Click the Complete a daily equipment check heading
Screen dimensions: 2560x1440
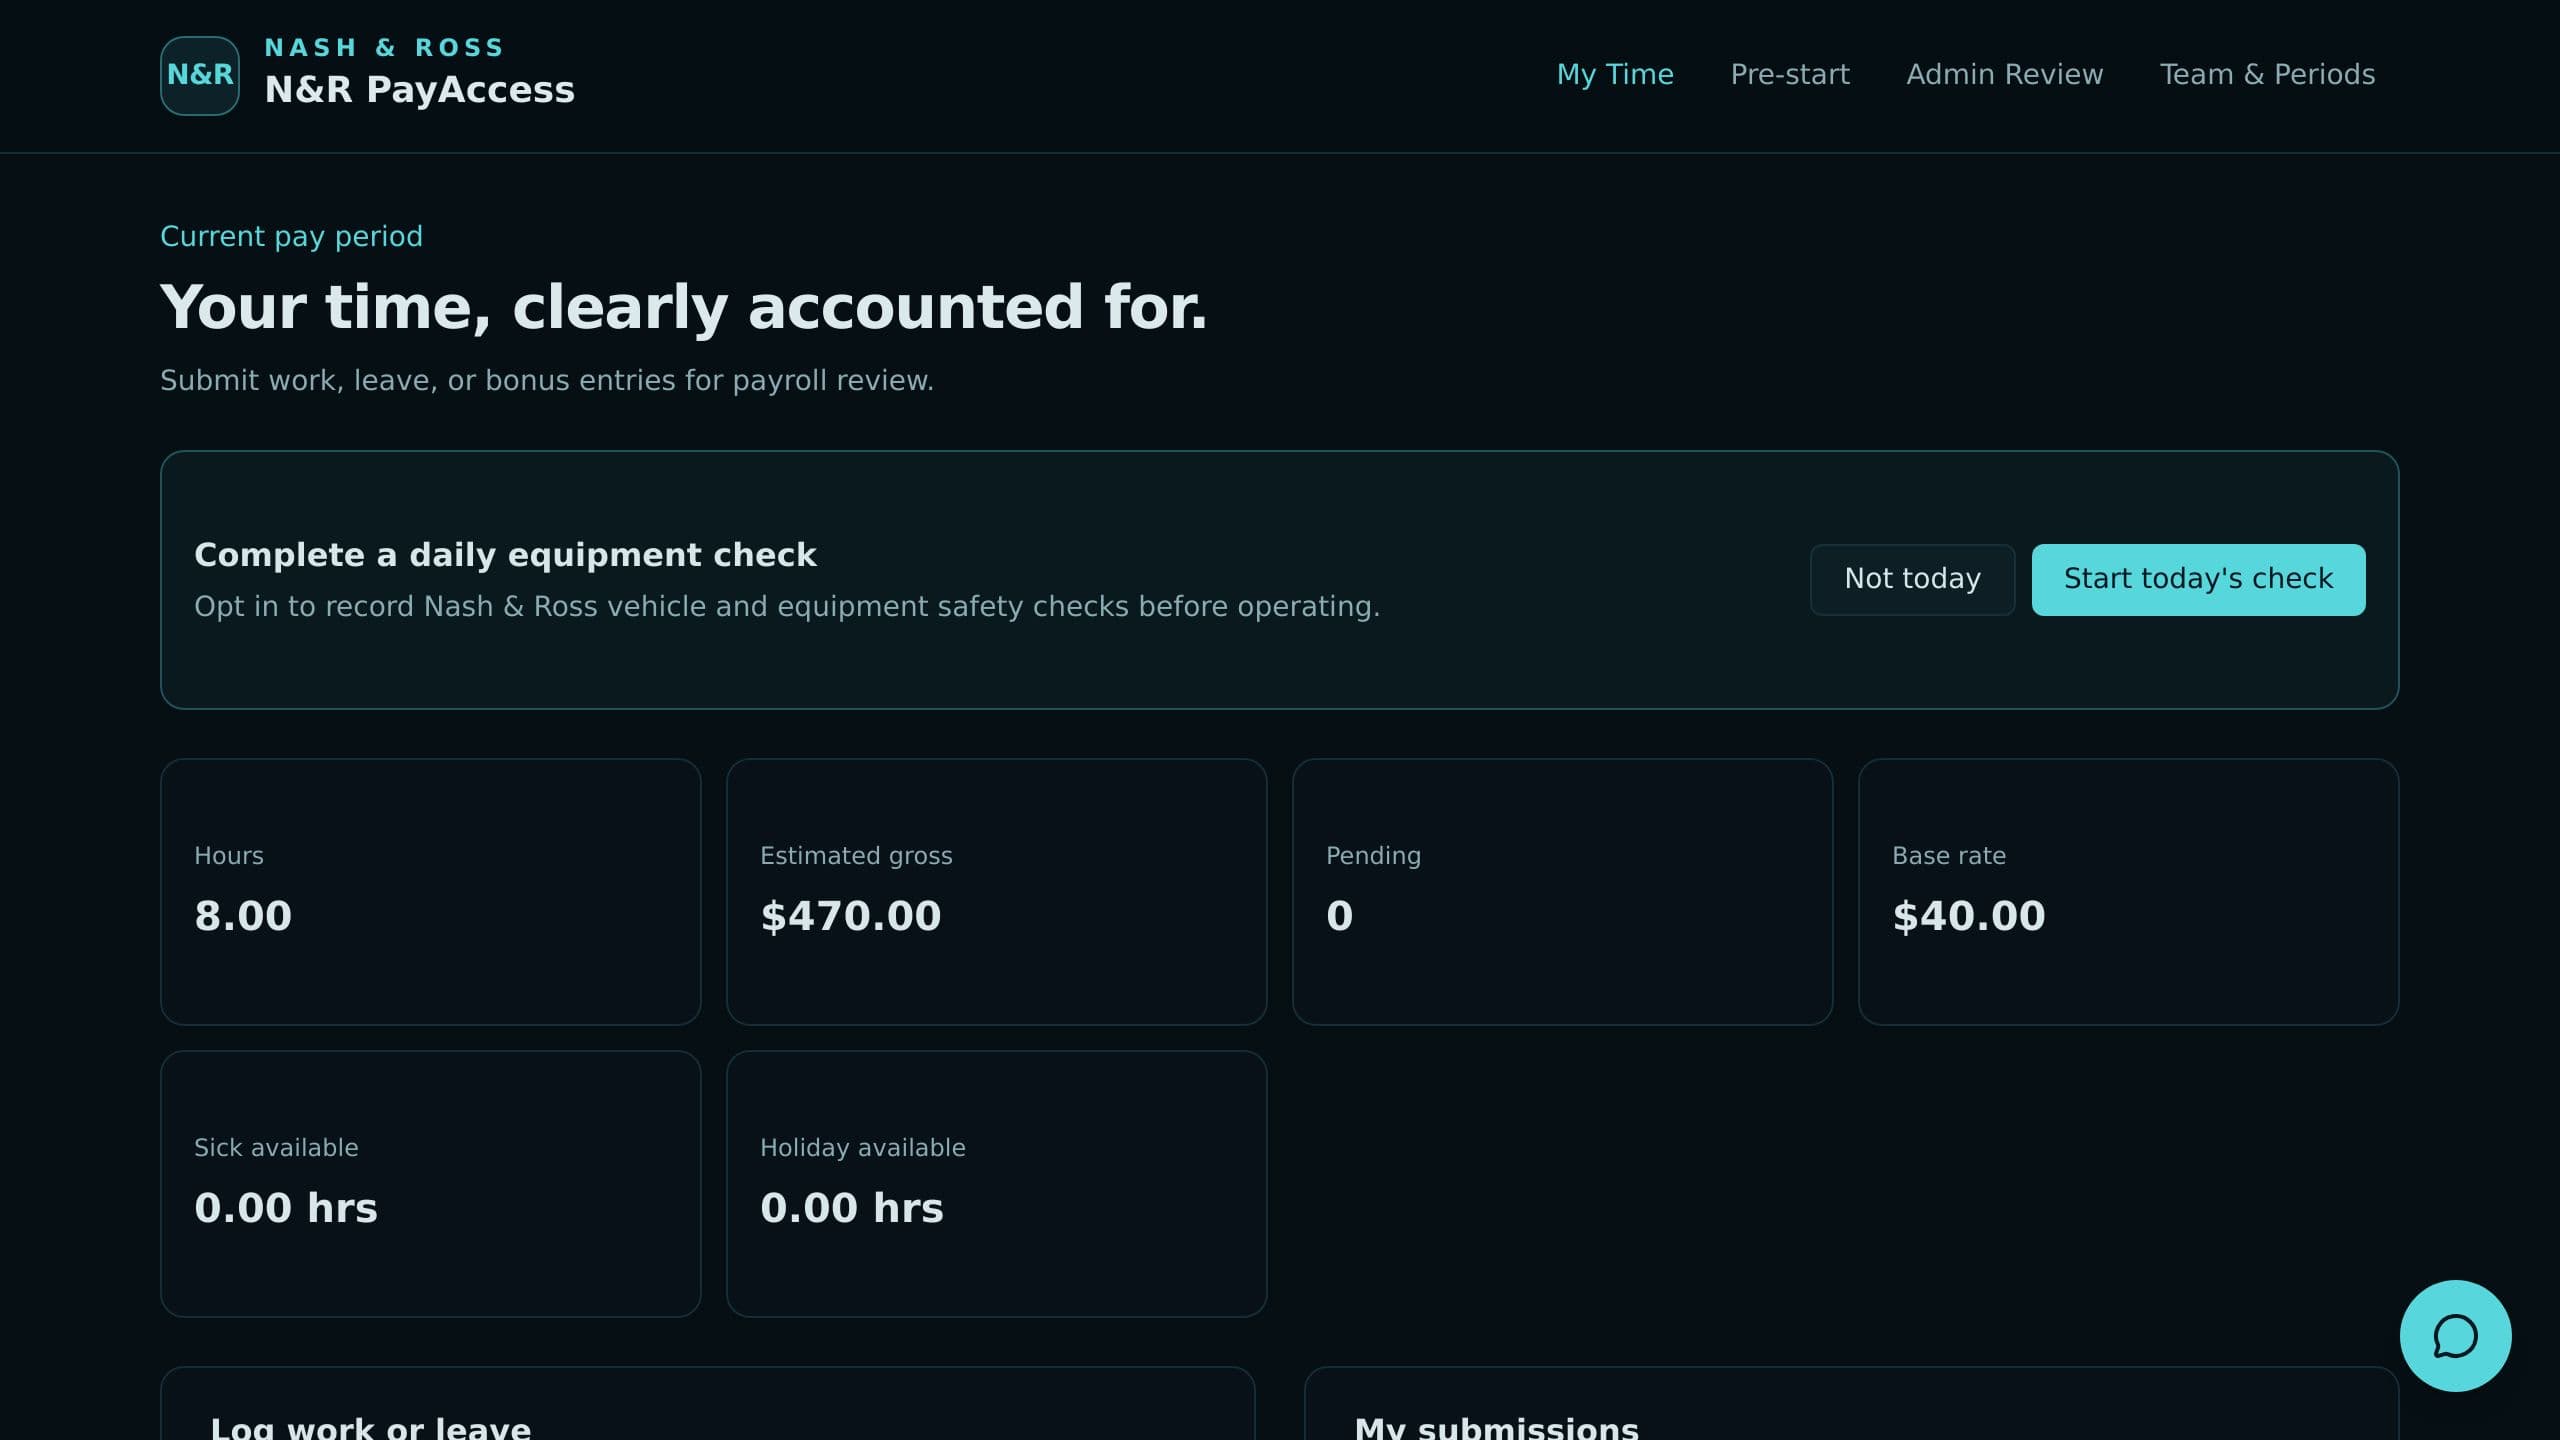pyautogui.click(x=505, y=555)
